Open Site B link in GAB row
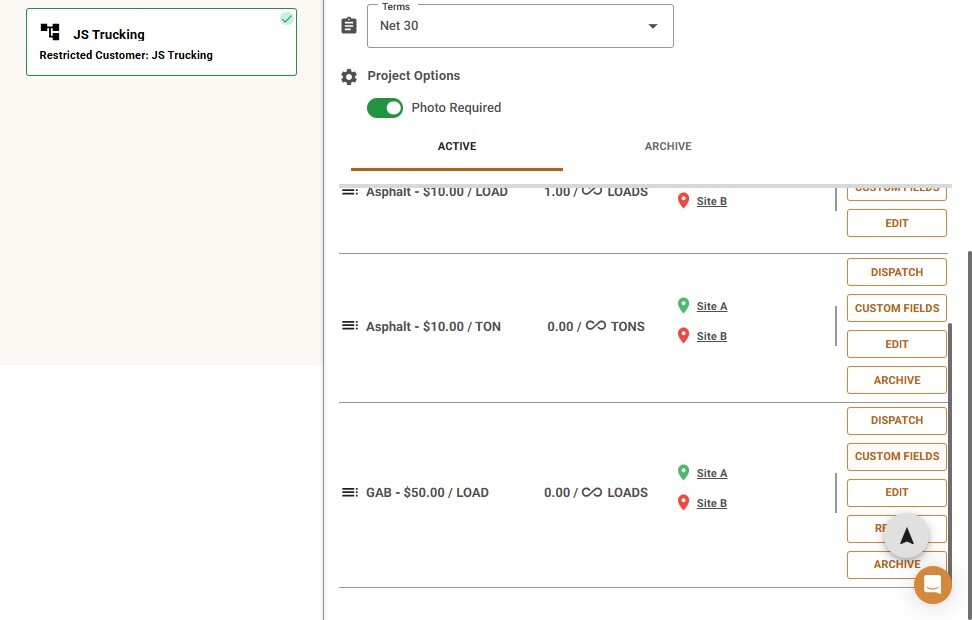 pyautogui.click(x=712, y=503)
